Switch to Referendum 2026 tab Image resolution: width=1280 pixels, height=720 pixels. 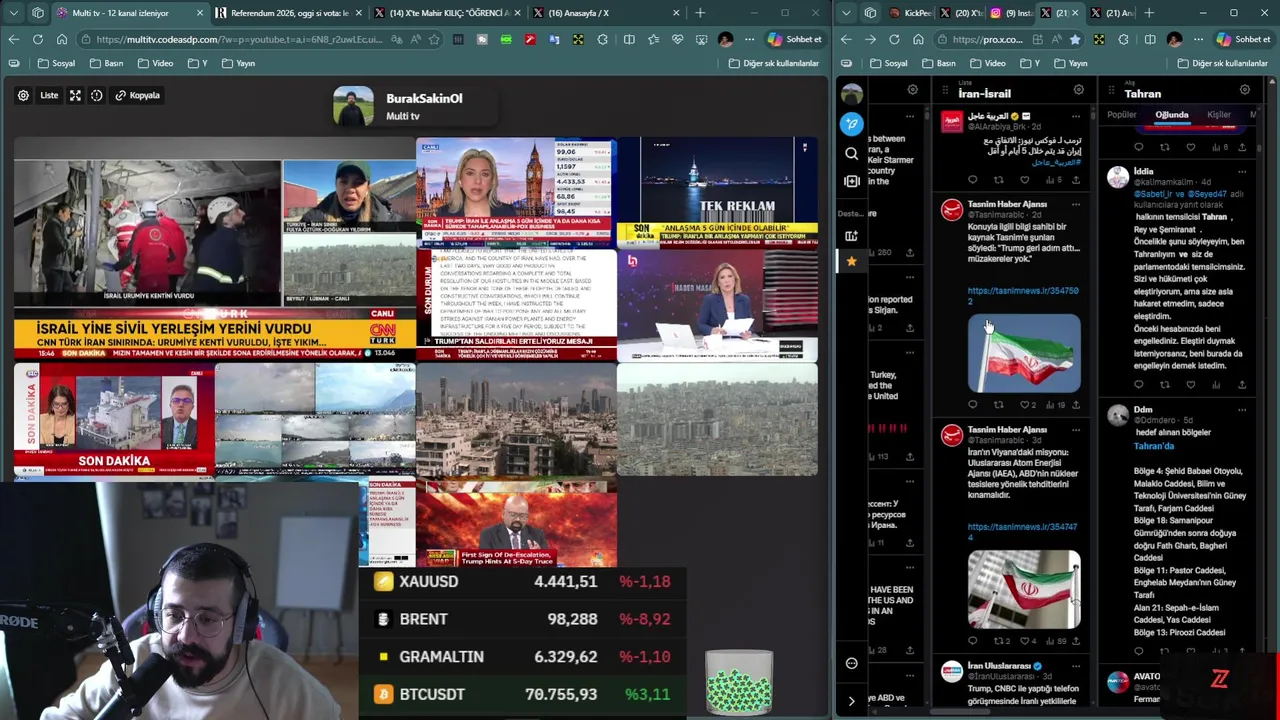click(x=290, y=13)
